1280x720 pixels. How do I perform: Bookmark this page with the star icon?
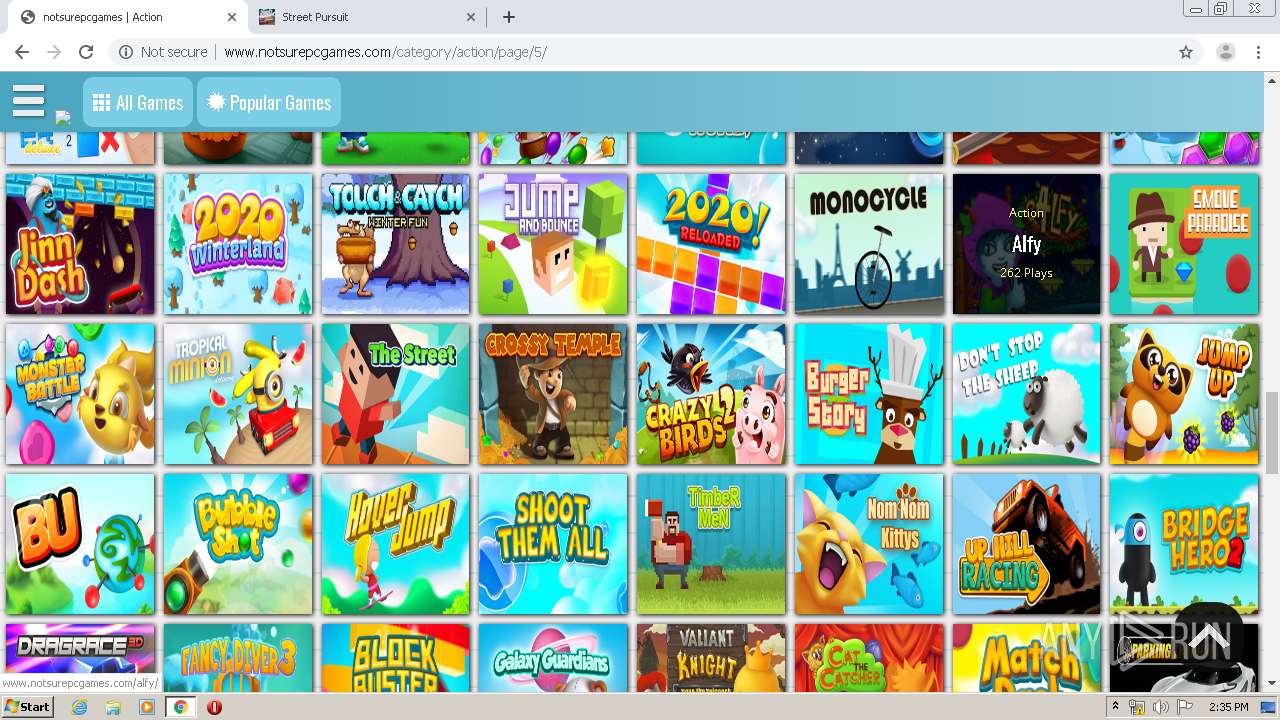click(x=1186, y=52)
